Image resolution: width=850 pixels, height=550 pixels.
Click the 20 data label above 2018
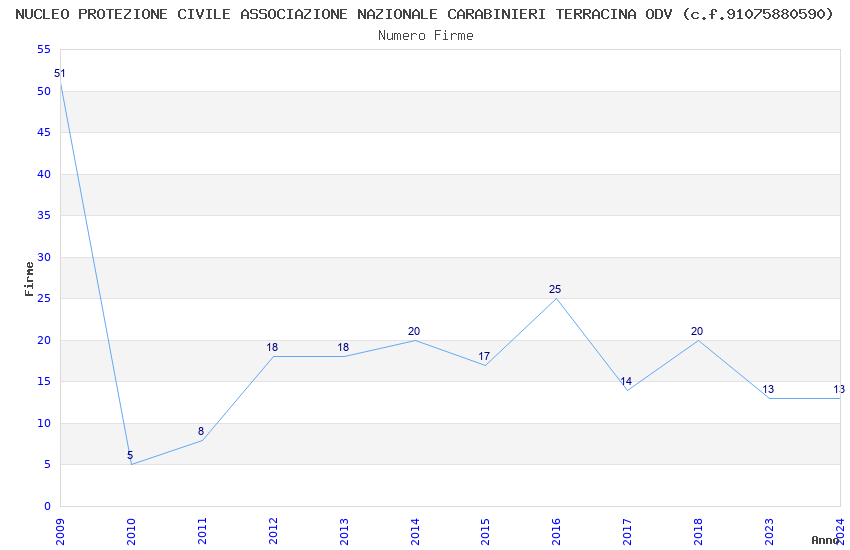(x=697, y=331)
